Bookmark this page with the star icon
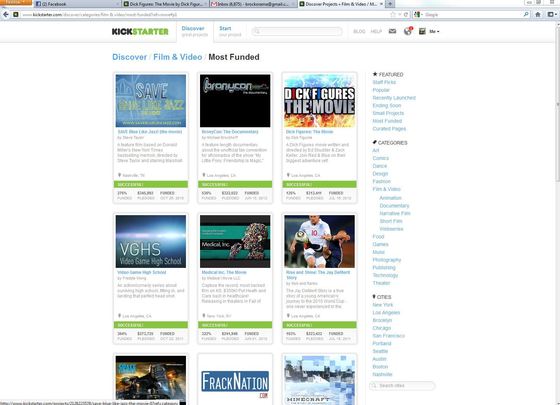560x405 pixels. [x=393, y=15]
